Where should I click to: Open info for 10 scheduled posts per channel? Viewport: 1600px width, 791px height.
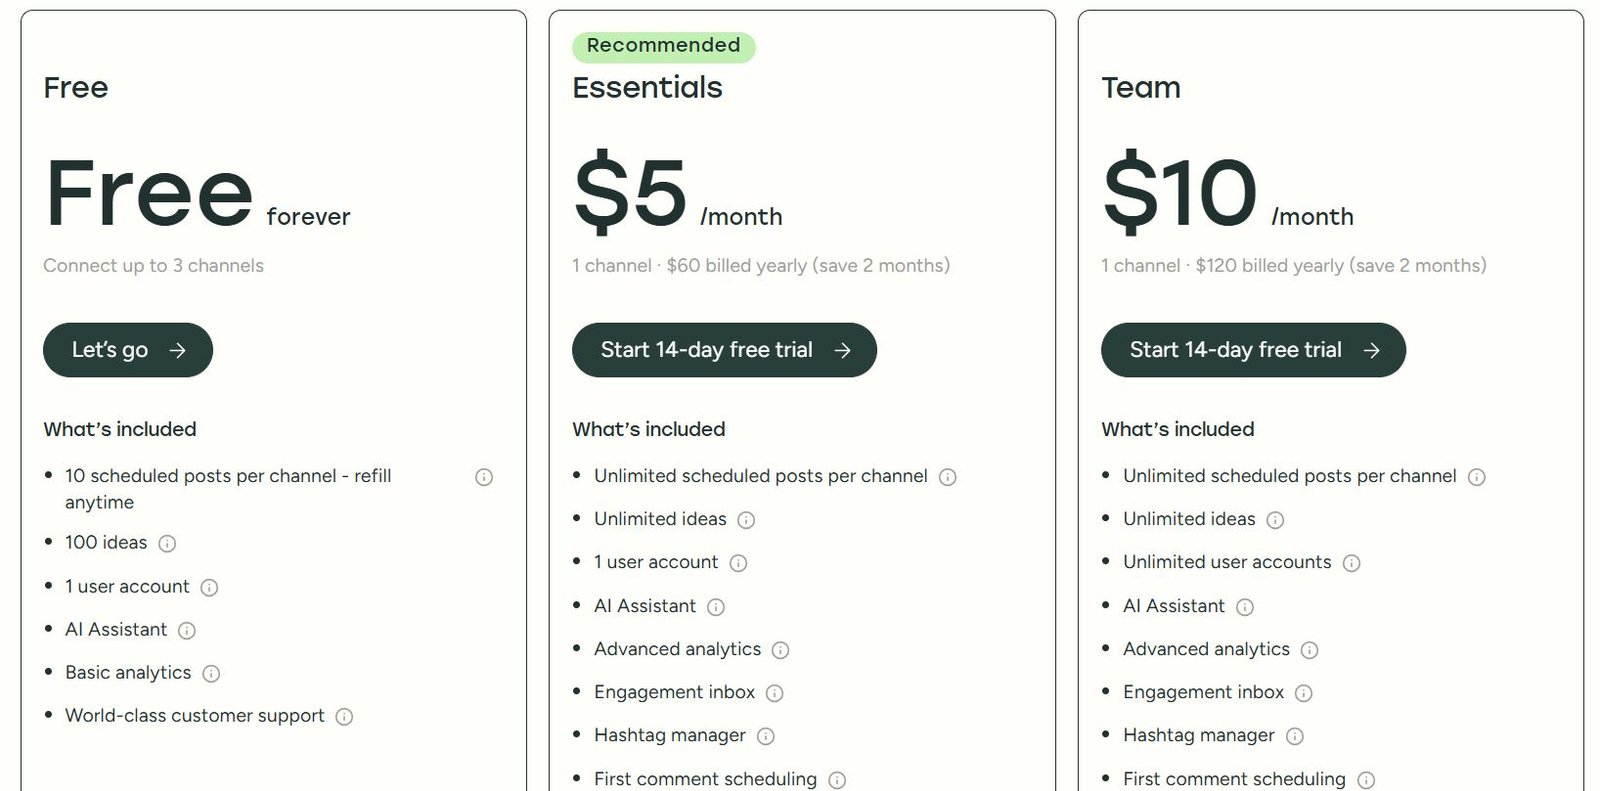484,477
